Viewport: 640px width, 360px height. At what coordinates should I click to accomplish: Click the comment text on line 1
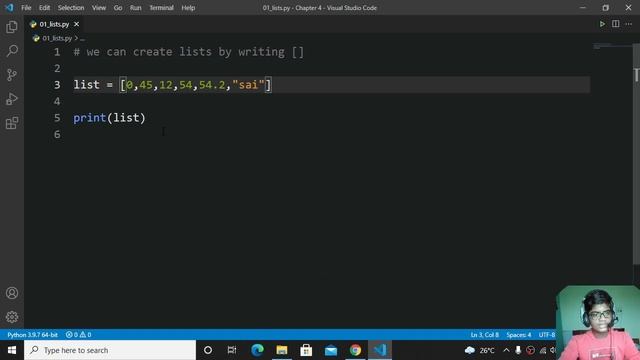[189, 52]
